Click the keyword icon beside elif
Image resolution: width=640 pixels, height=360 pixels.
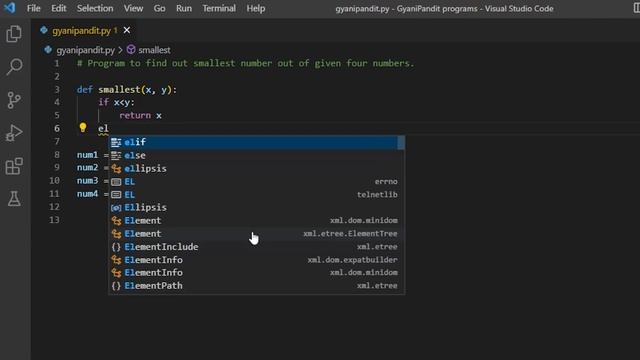(116, 142)
